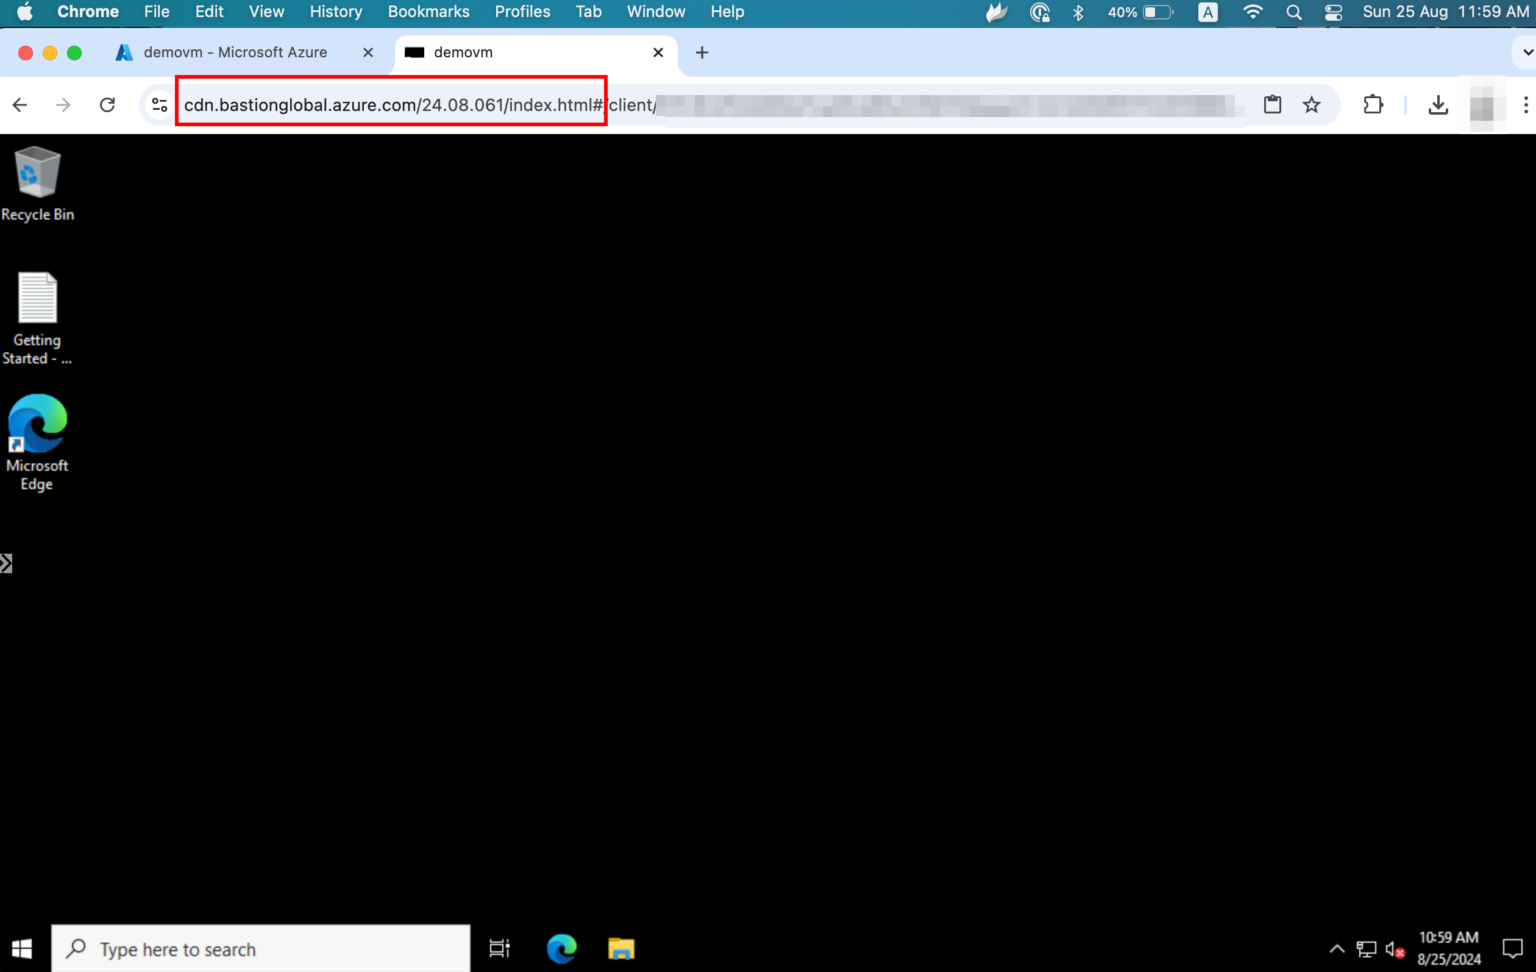Click the Windows Start button
The width and height of the screenshot is (1536, 972).
pyautogui.click(x=21, y=948)
